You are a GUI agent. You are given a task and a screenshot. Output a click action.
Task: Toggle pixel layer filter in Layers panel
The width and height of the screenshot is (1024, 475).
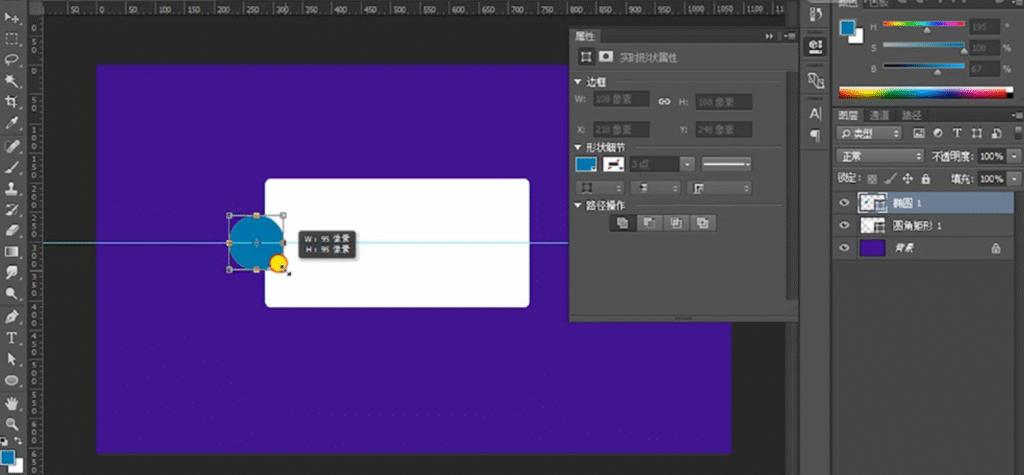tap(919, 133)
